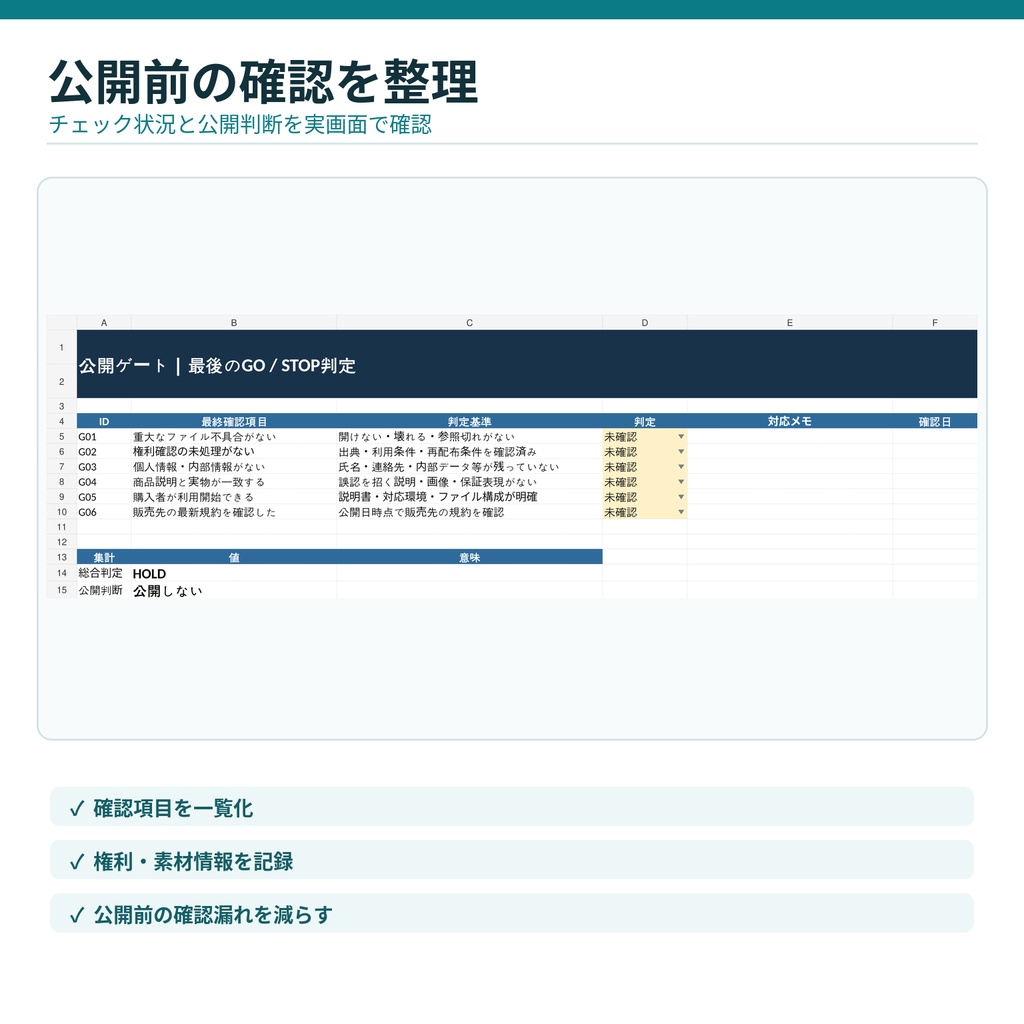
Task: Open the 判定 dropdown for row G06
Action: [x=680, y=512]
